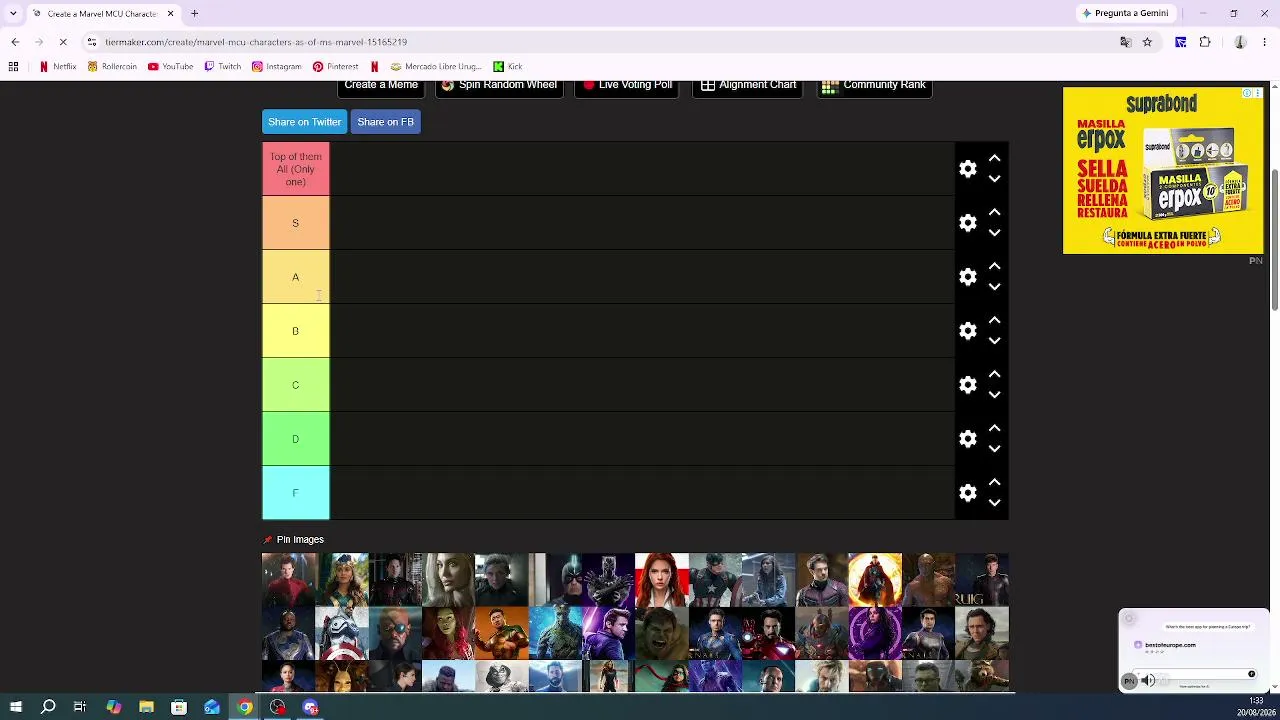Open File Explorer from the taskbar
The image size is (1280, 720).
pyautogui.click(x=146, y=707)
